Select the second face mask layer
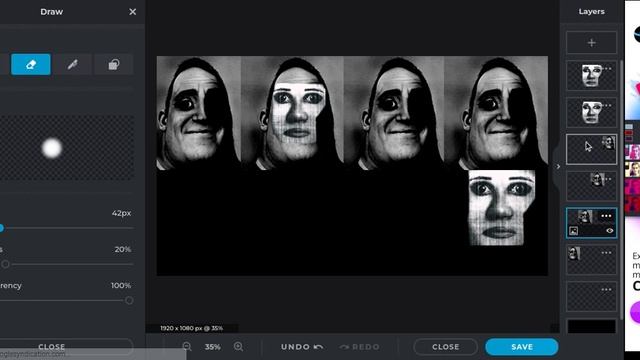The height and width of the screenshot is (360, 640). tap(591, 112)
